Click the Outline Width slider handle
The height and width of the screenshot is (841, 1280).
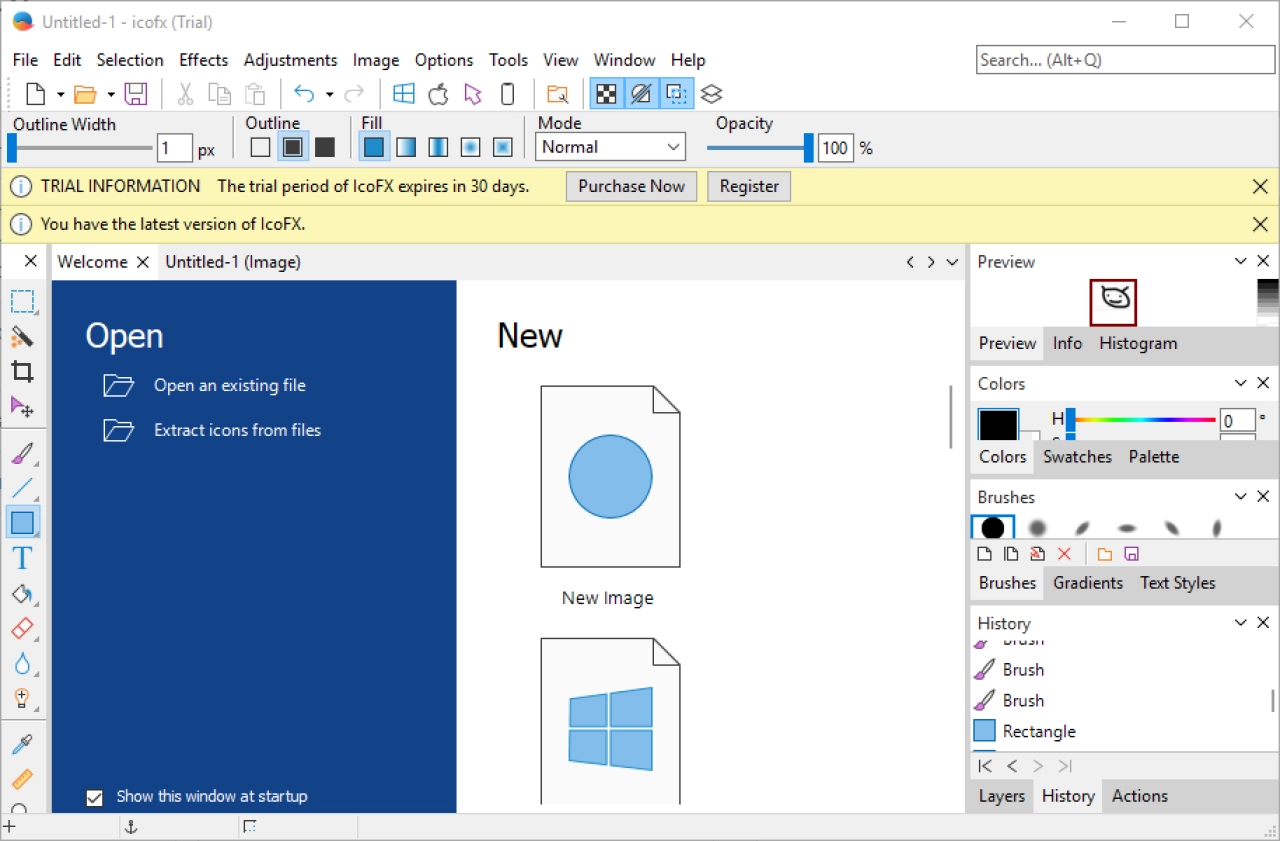[12, 149]
